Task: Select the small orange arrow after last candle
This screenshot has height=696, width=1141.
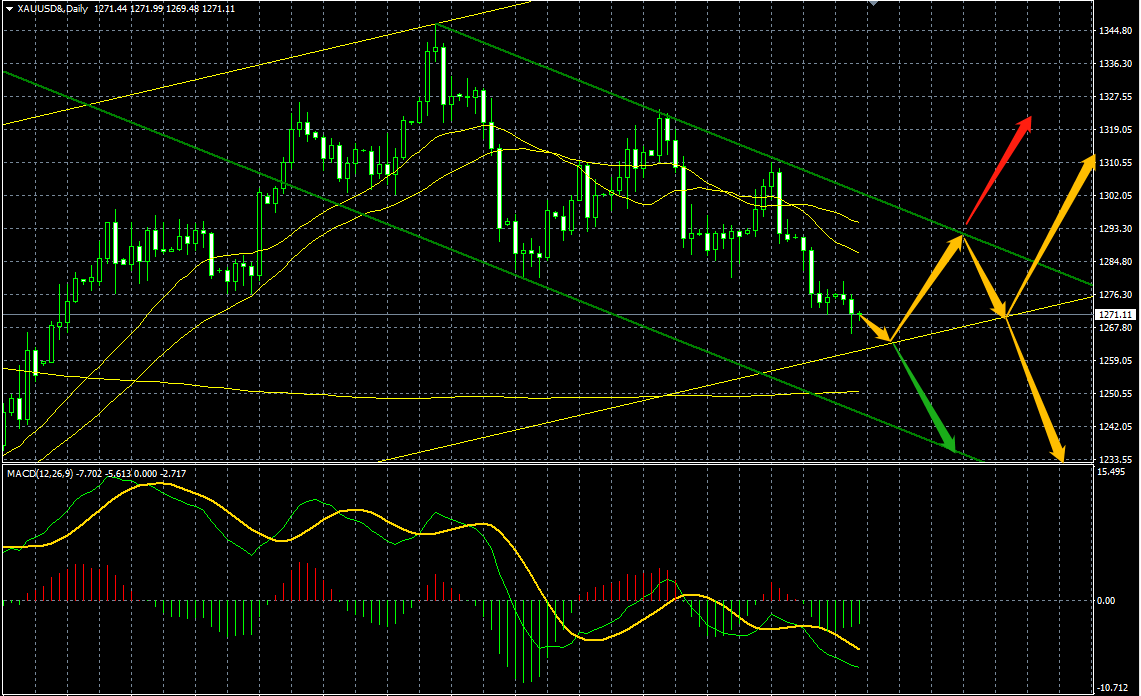Action: point(875,328)
